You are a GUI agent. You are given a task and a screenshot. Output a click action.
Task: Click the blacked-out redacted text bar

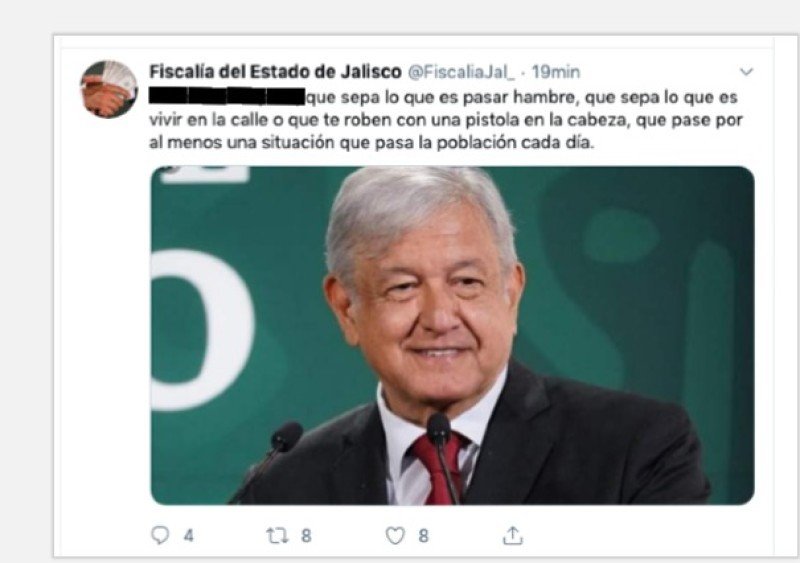(x=227, y=96)
